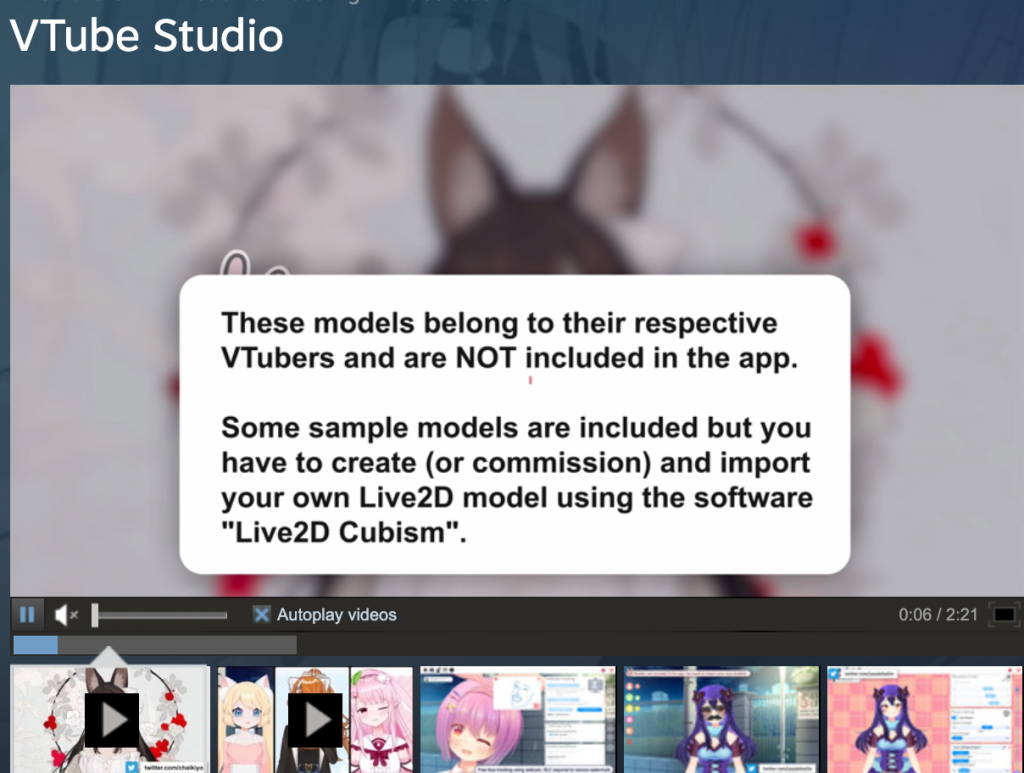Click the "Autoplay videos" label text
Screen dimensions: 1024x773
[336, 615]
